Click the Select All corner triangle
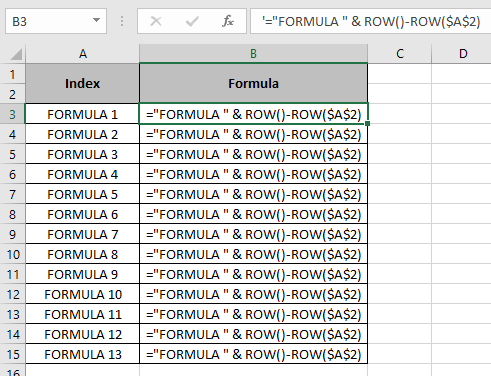This screenshot has width=491, height=376. pyautogui.click(x=16, y=54)
